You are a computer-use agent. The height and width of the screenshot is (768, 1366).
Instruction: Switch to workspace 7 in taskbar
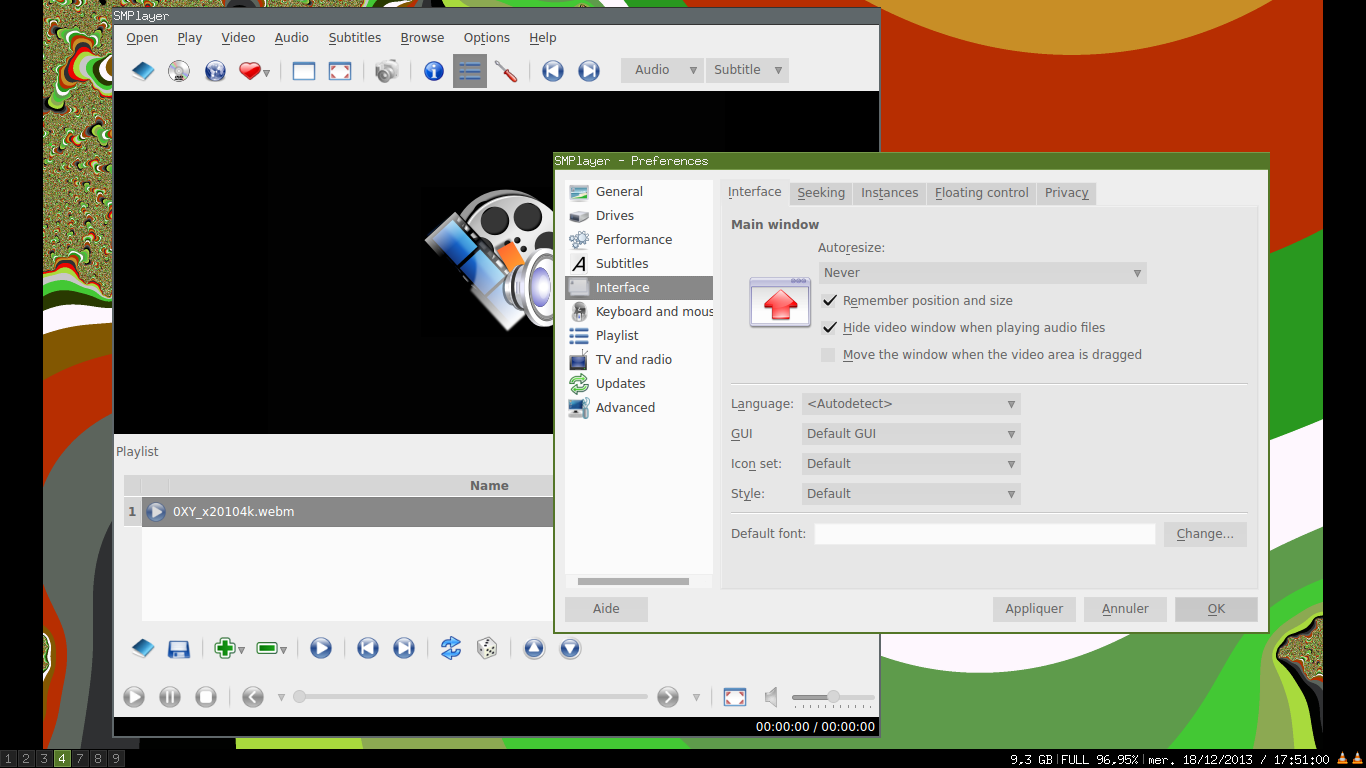(80, 759)
